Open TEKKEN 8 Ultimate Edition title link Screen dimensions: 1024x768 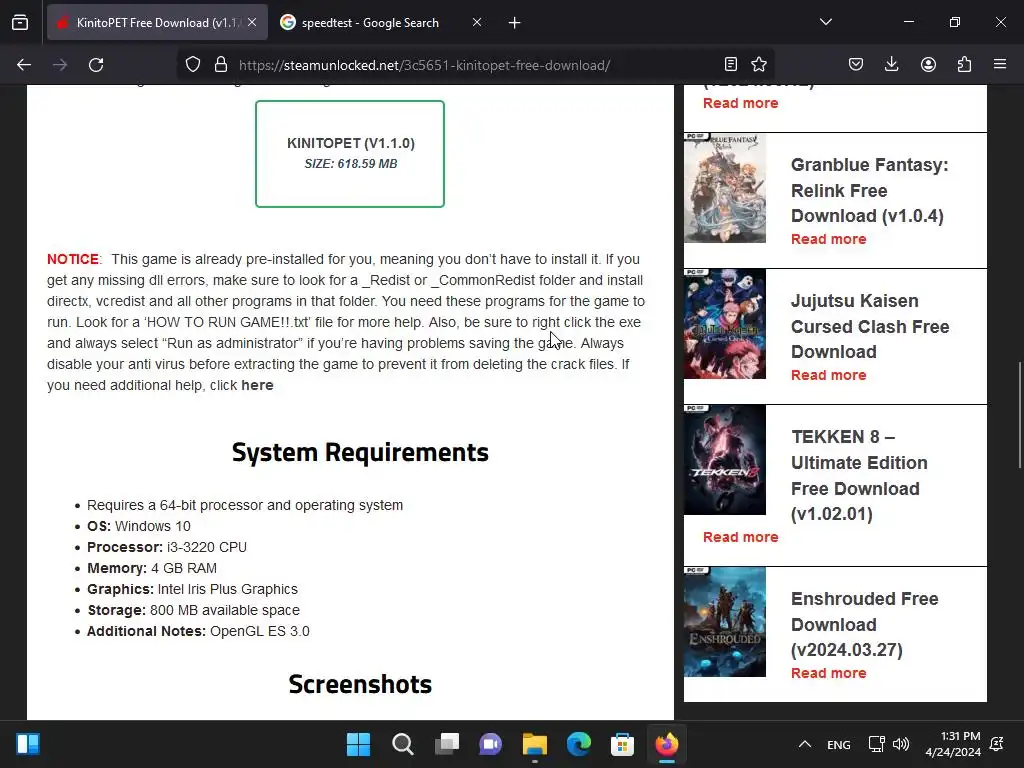(859, 475)
